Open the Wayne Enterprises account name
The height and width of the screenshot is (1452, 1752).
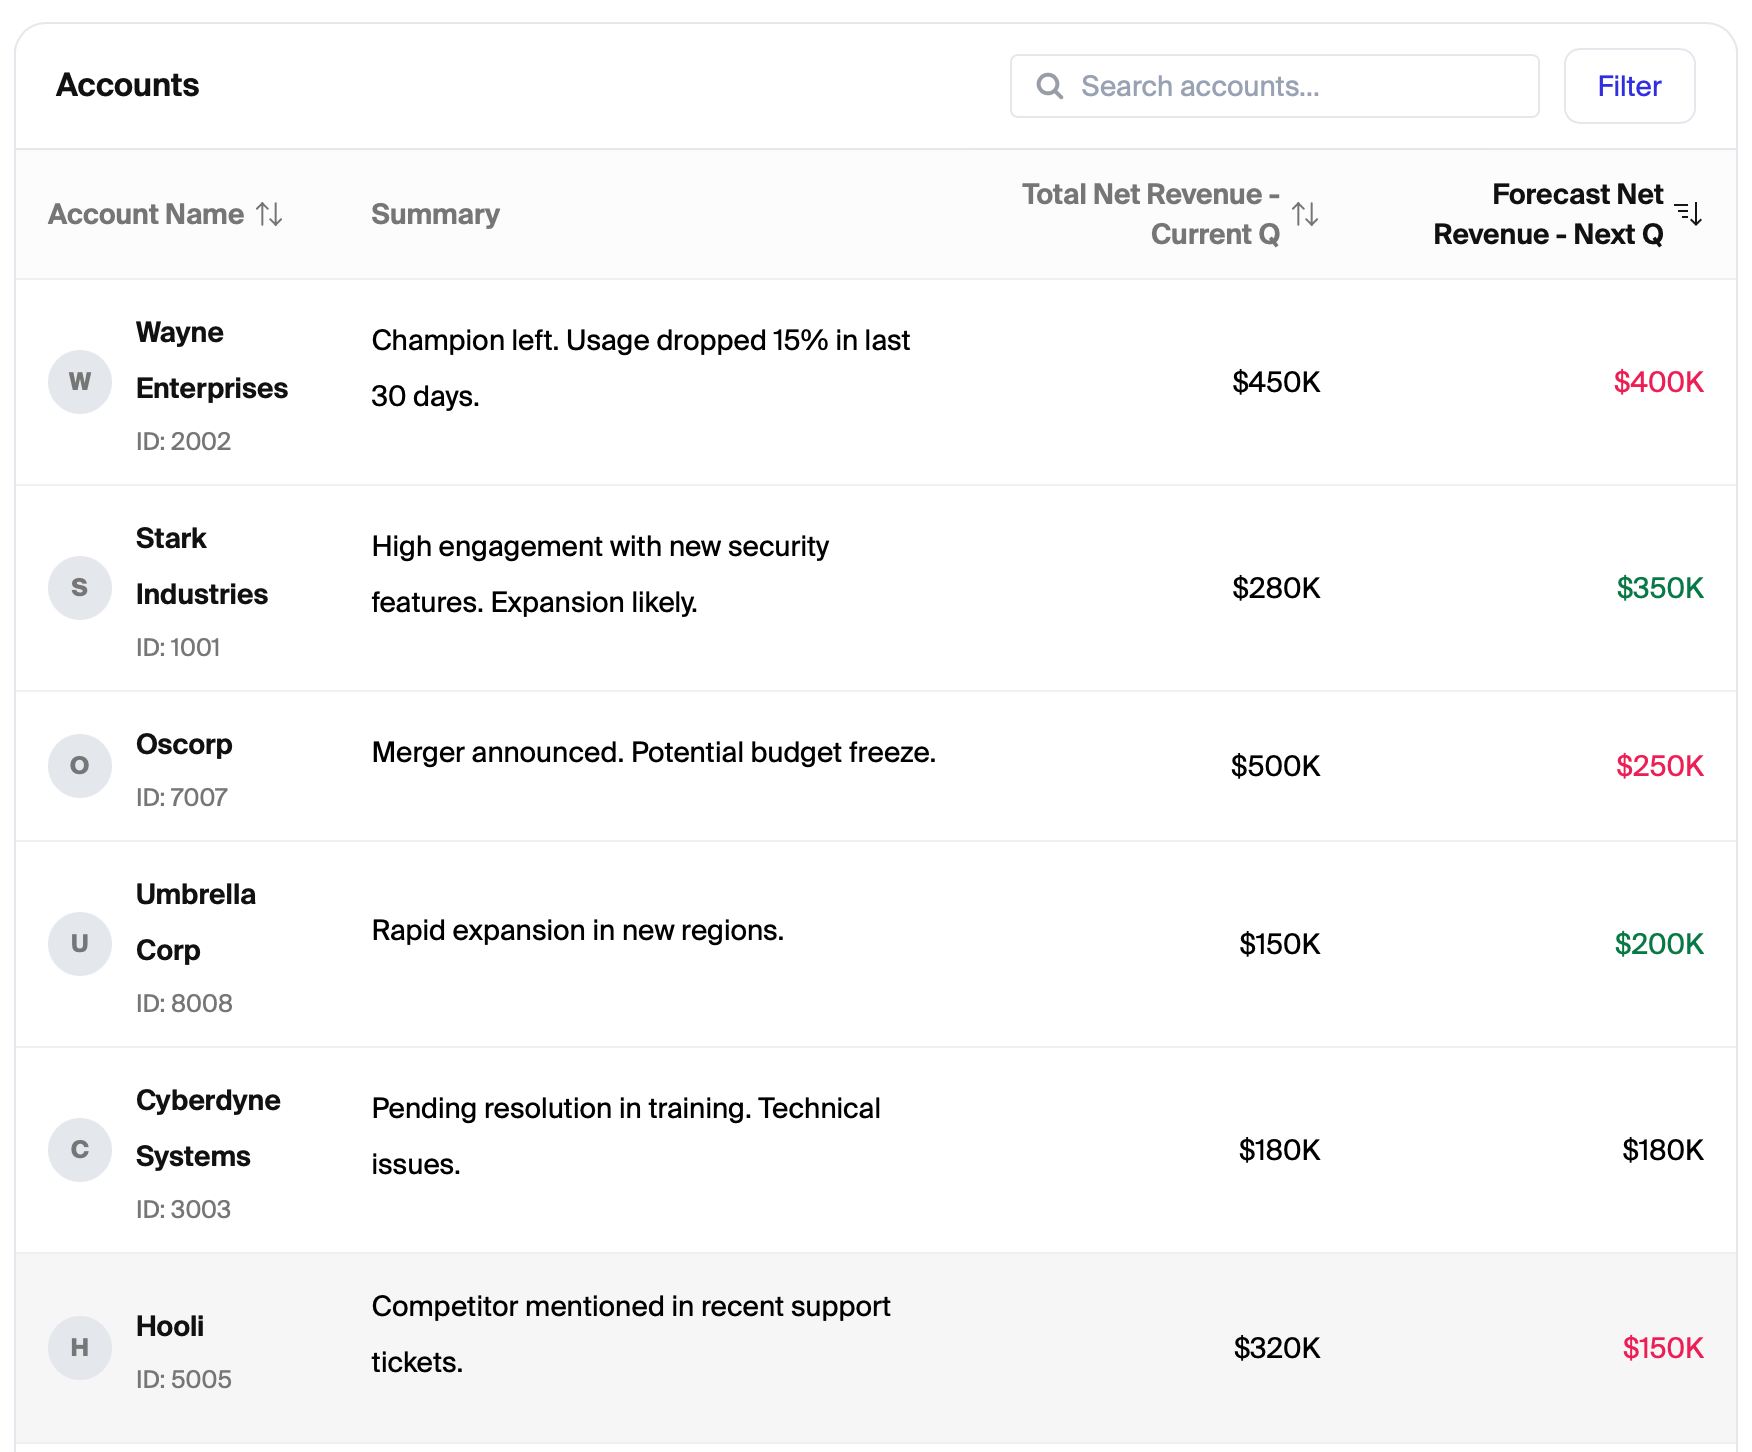tap(212, 360)
